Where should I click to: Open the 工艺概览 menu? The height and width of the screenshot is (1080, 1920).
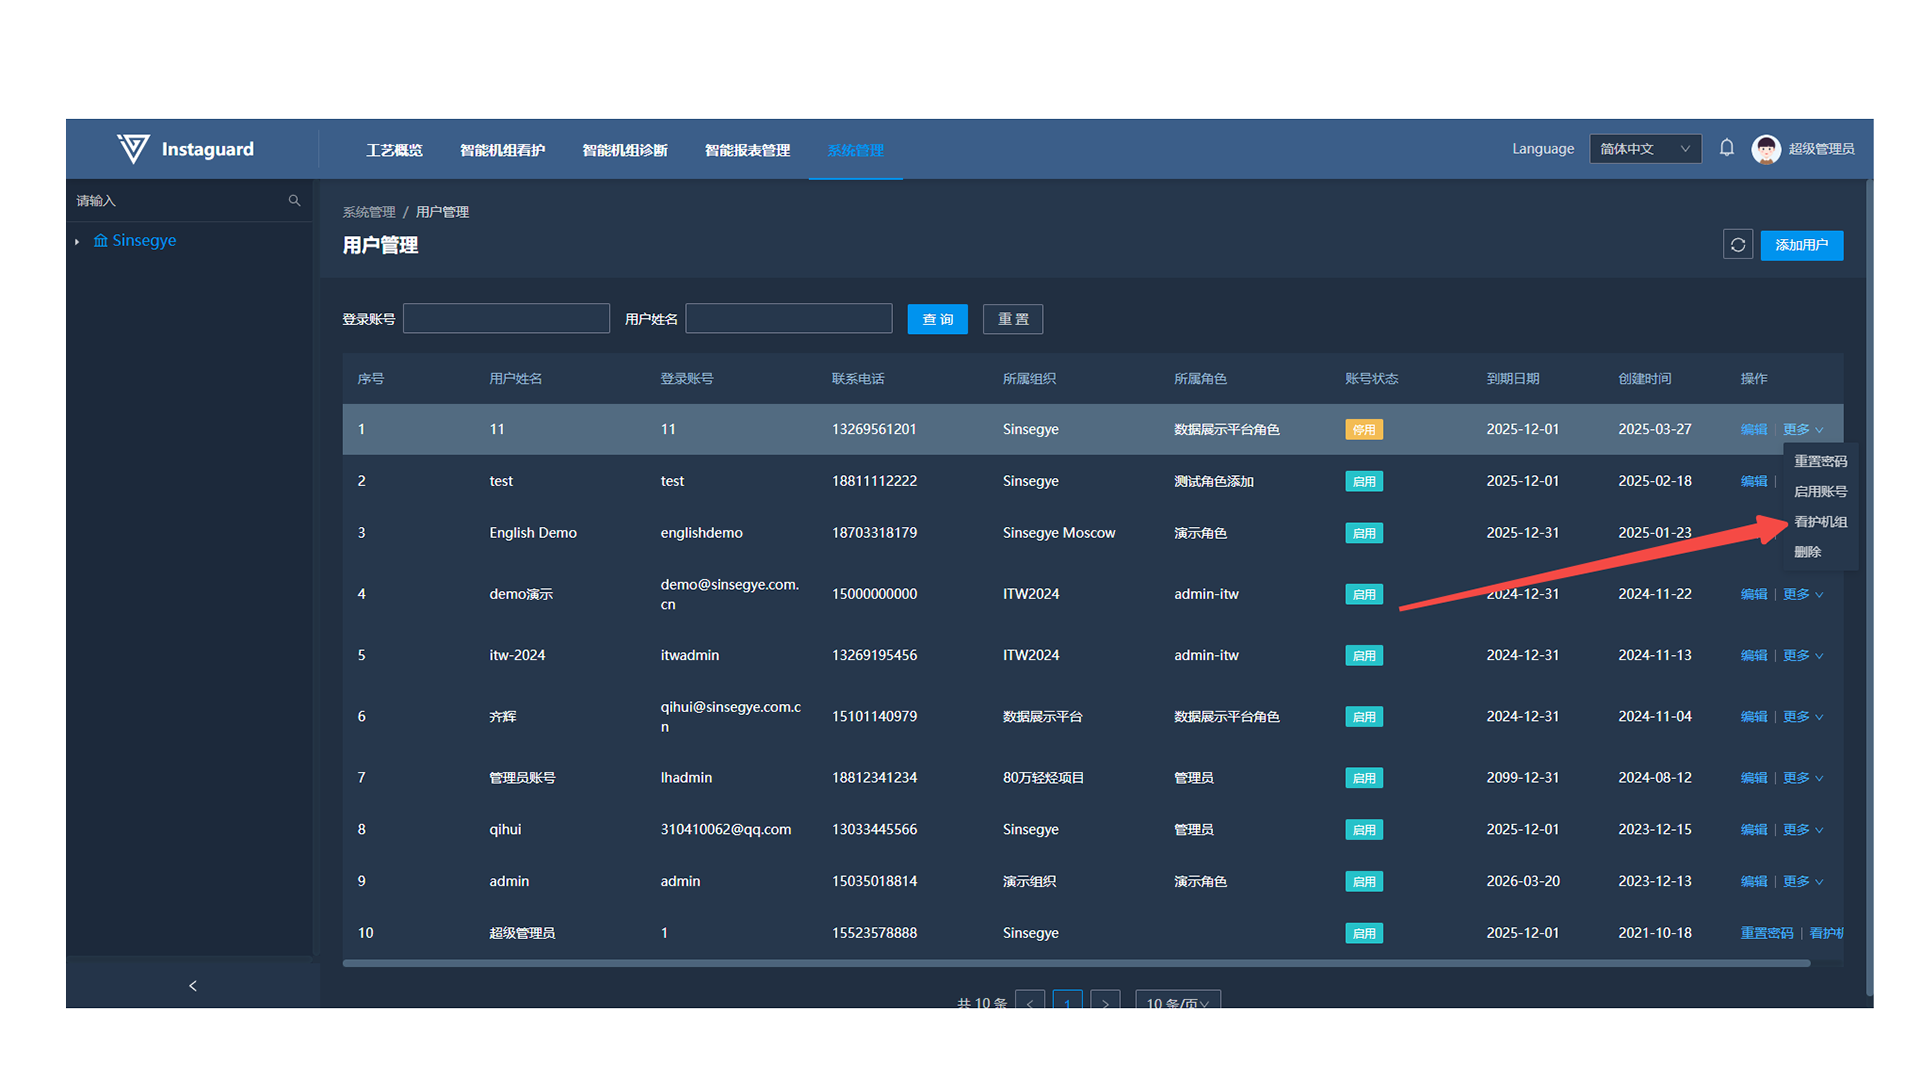[394, 150]
